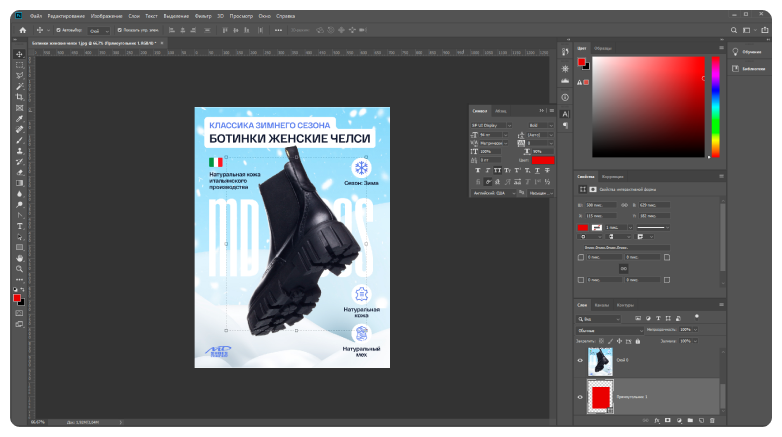Open the layer blend mode dropdown
Screen dimensions: 782x437
(608, 329)
